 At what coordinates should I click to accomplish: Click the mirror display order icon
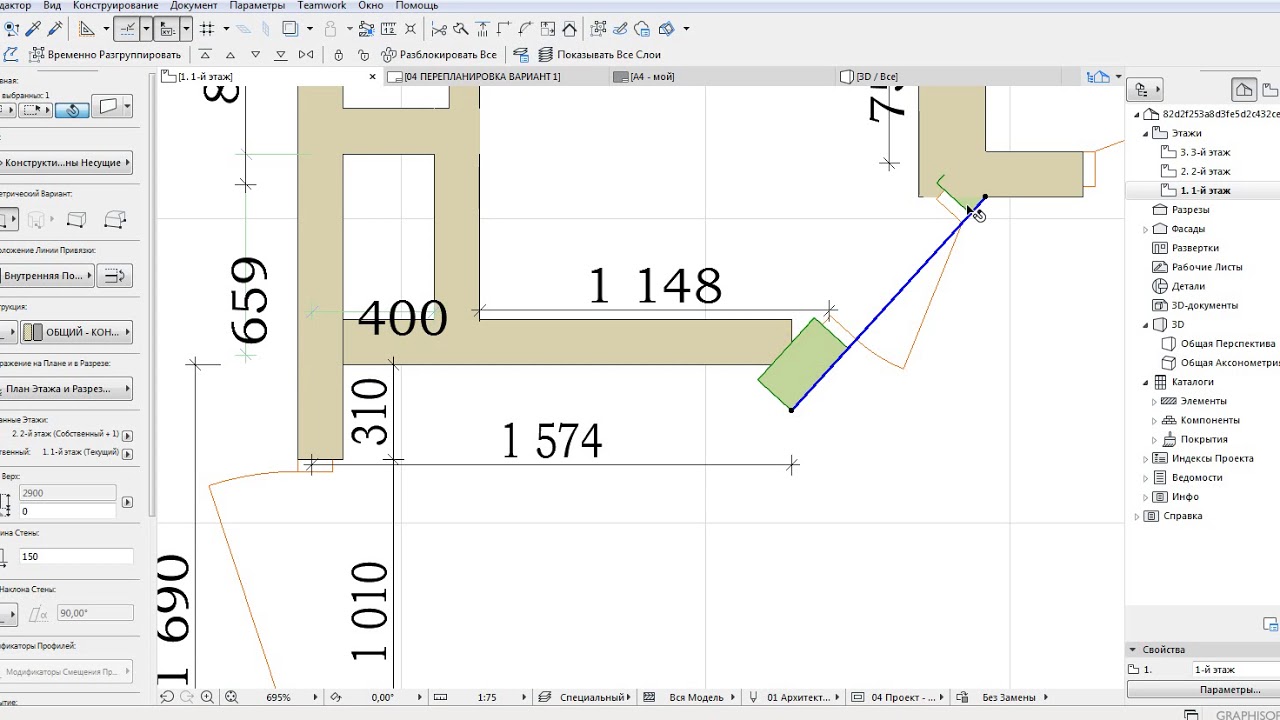tap(306, 55)
